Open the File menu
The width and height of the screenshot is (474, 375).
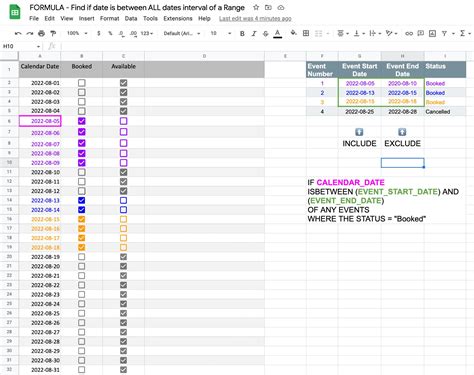pos(34,18)
